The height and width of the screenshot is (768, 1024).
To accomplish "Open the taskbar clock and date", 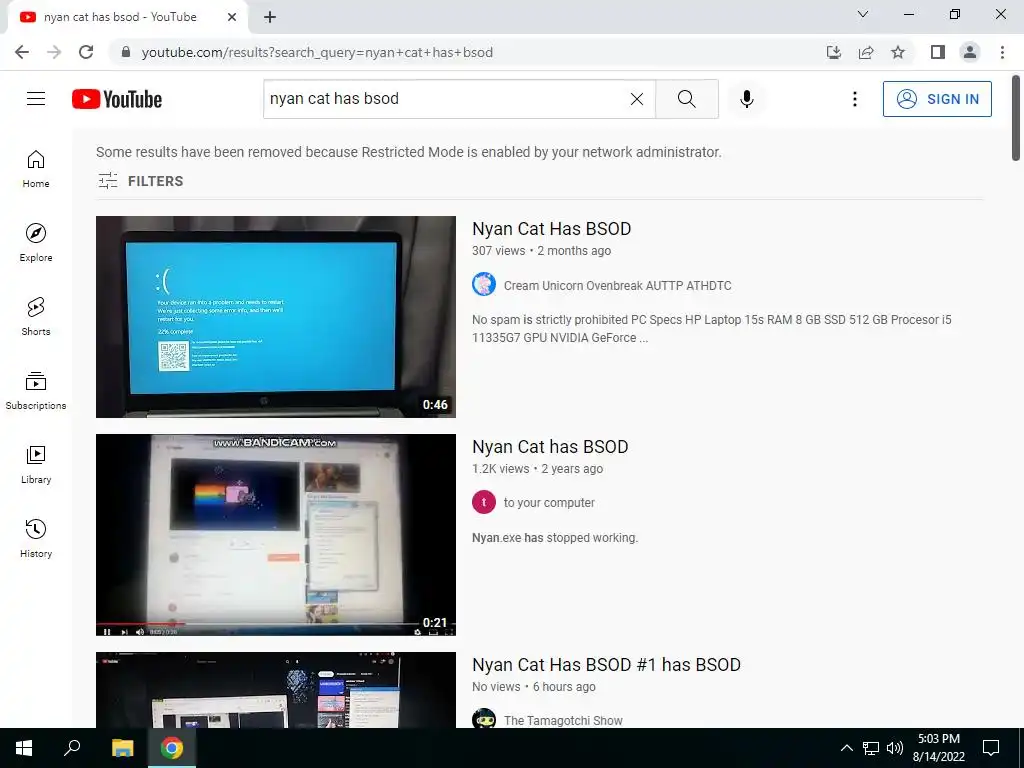I will tap(939, 748).
